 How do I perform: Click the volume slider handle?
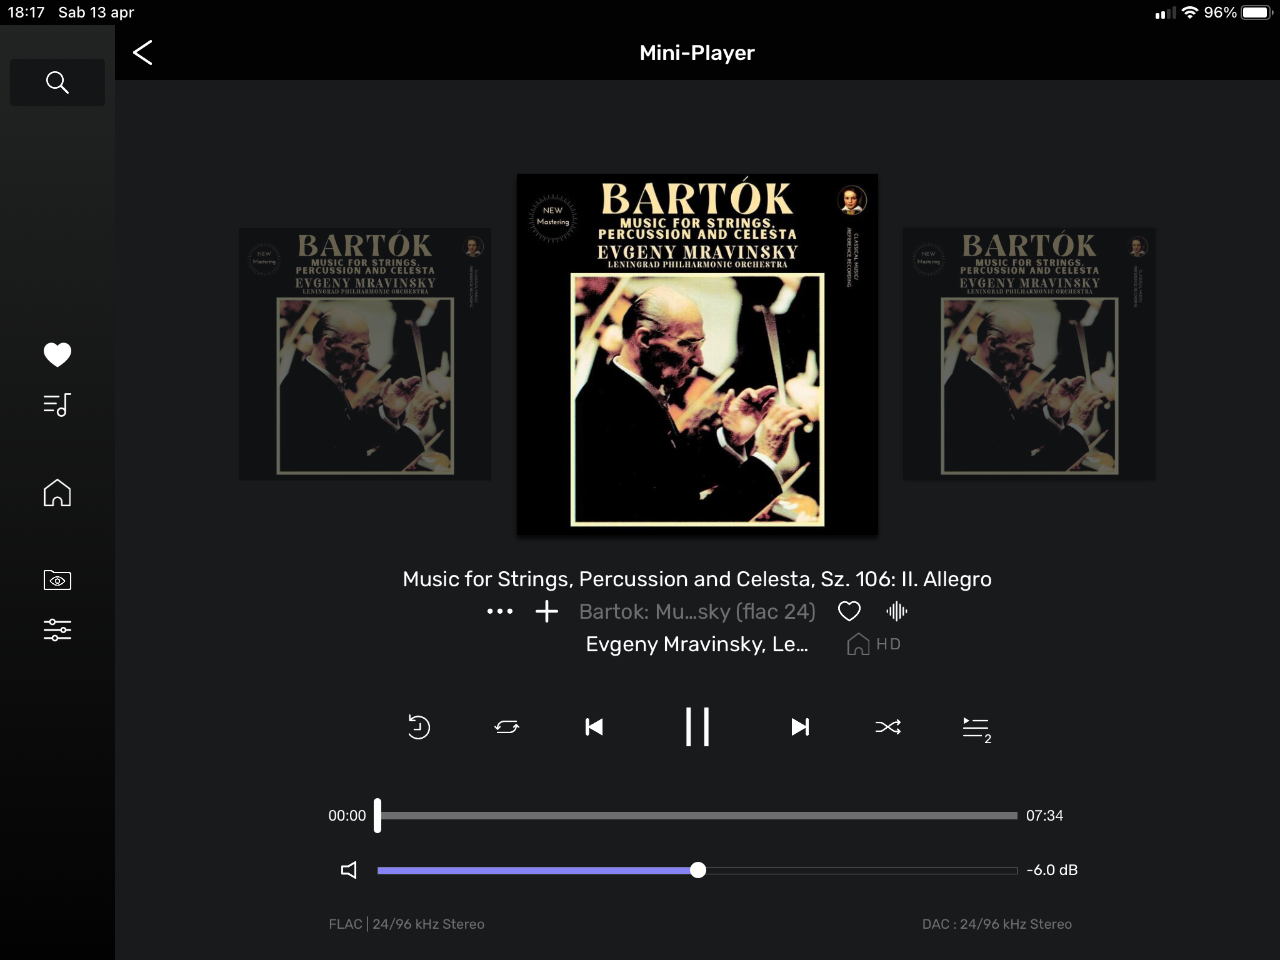(x=698, y=870)
